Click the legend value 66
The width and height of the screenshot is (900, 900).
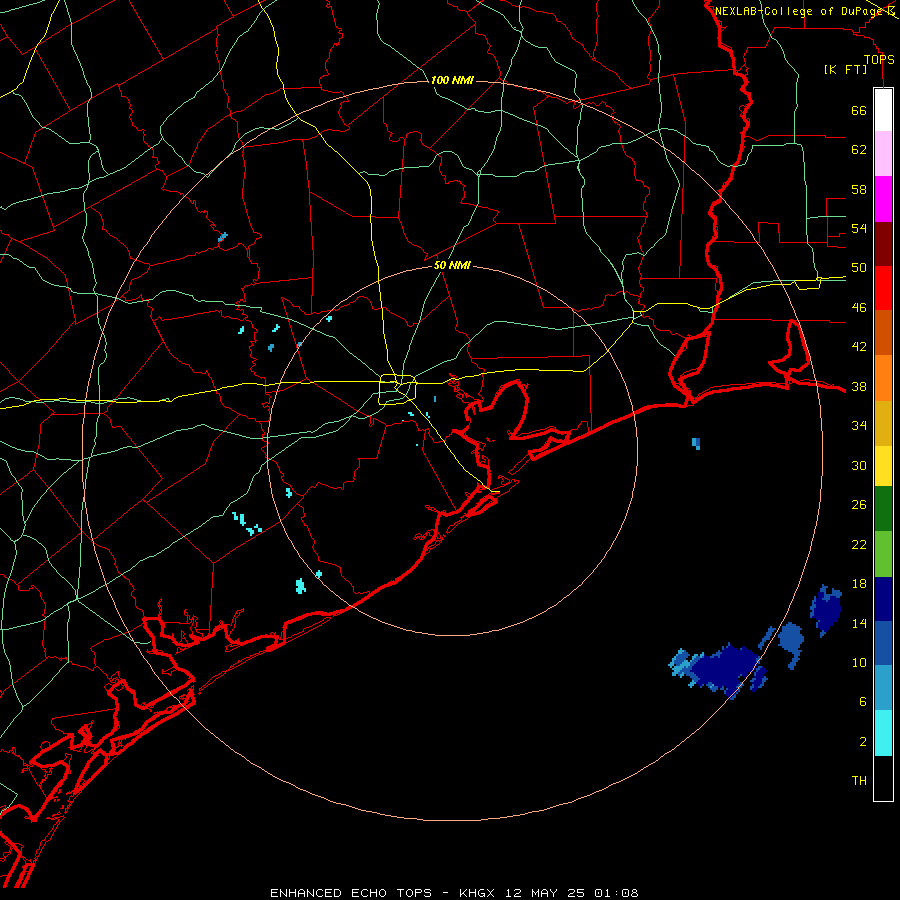859,111
